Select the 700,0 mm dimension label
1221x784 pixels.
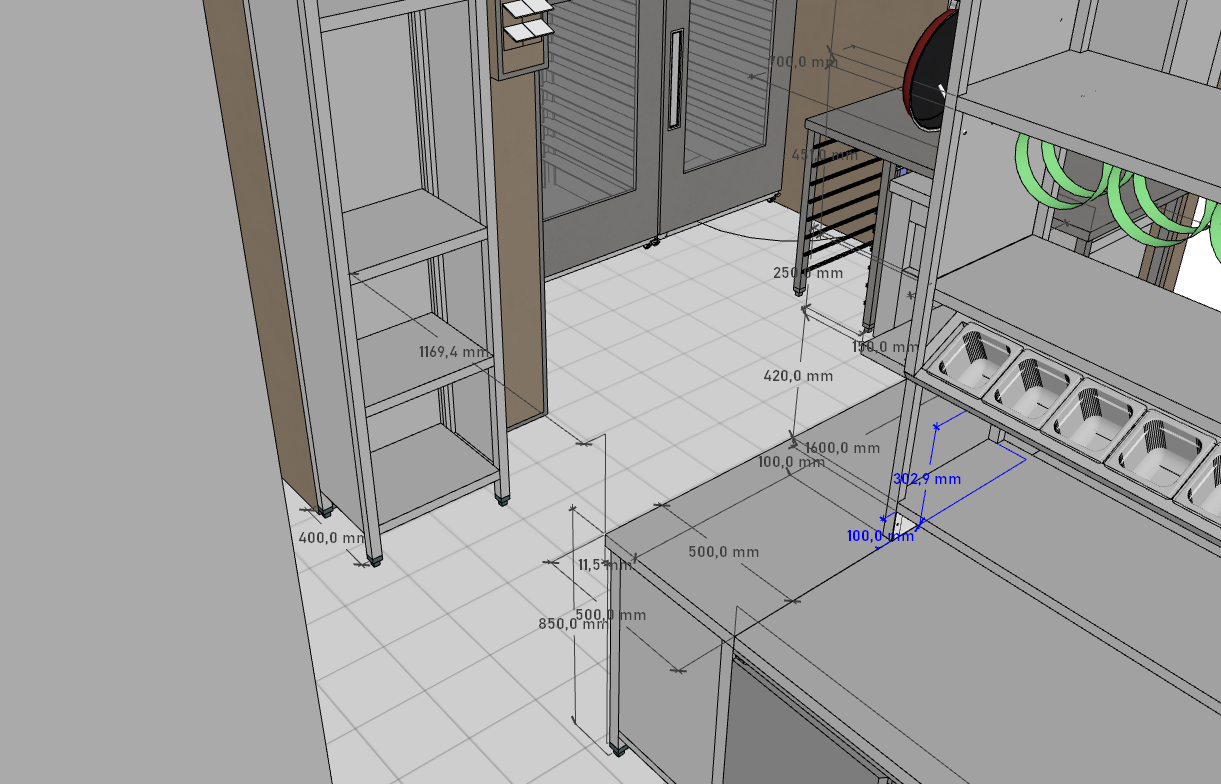802,62
